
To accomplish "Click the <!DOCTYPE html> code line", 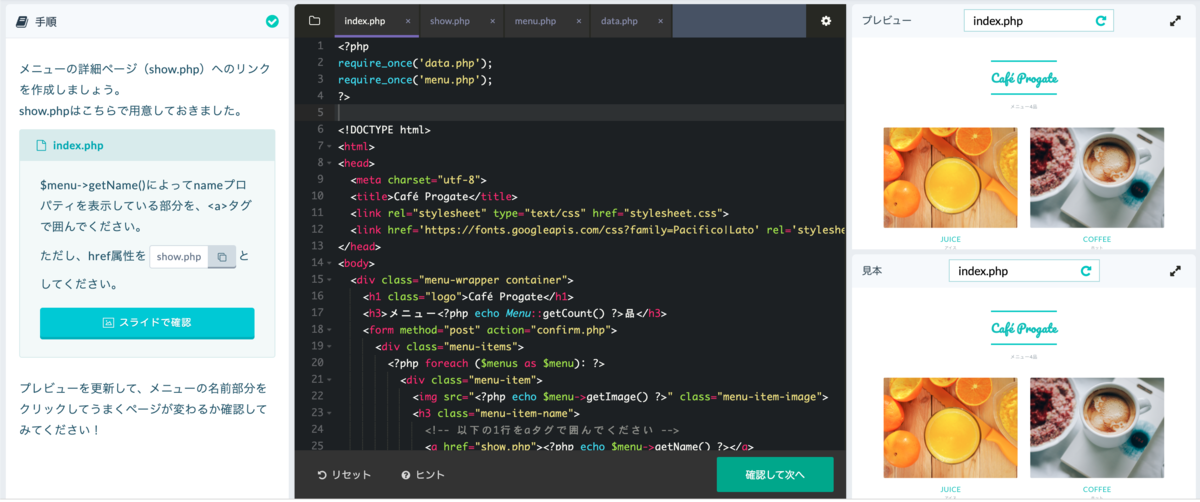I will coord(384,130).
